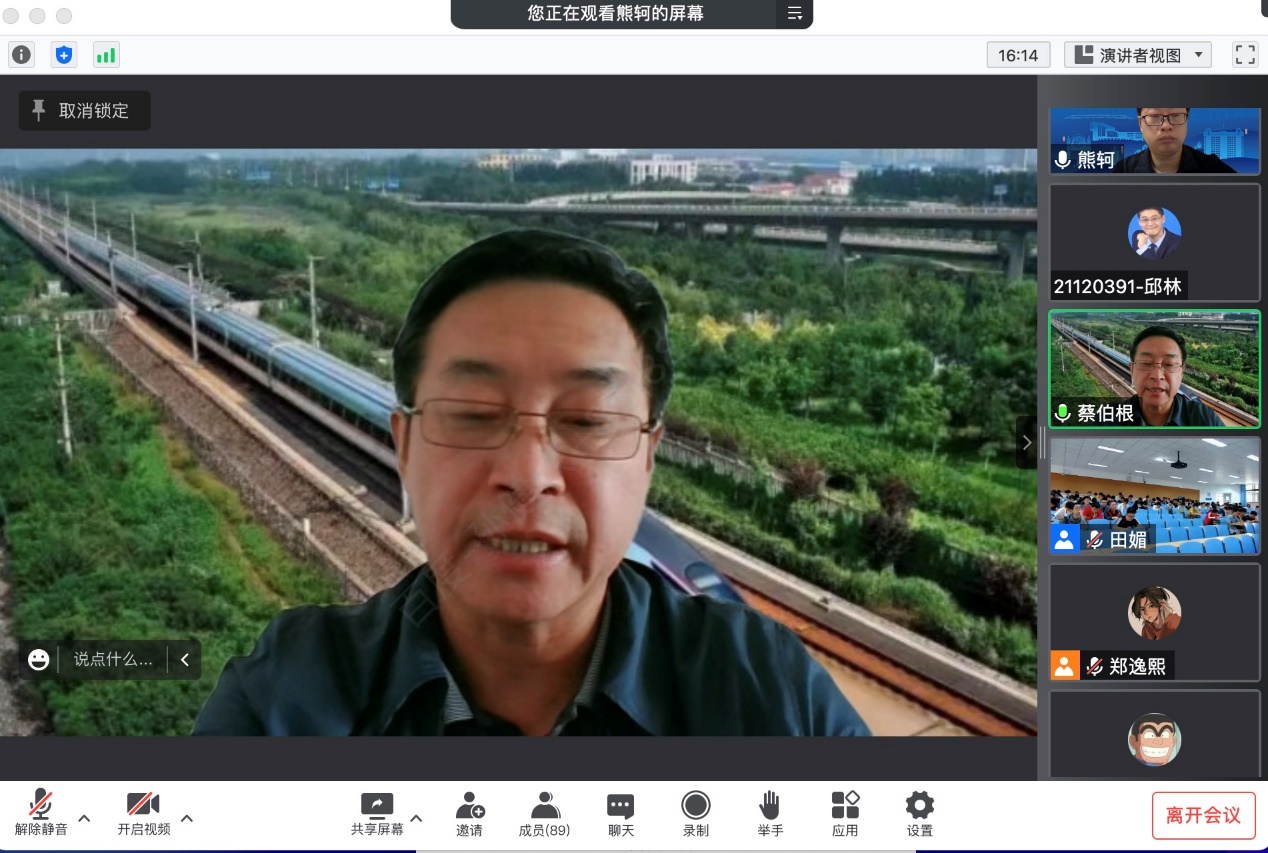Raise hand with the 举手 icon

point(770,814)
